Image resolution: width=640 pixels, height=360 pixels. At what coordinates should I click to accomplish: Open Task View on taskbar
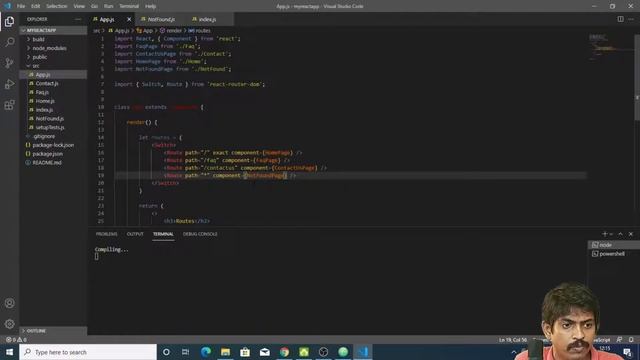pos(185,352)
